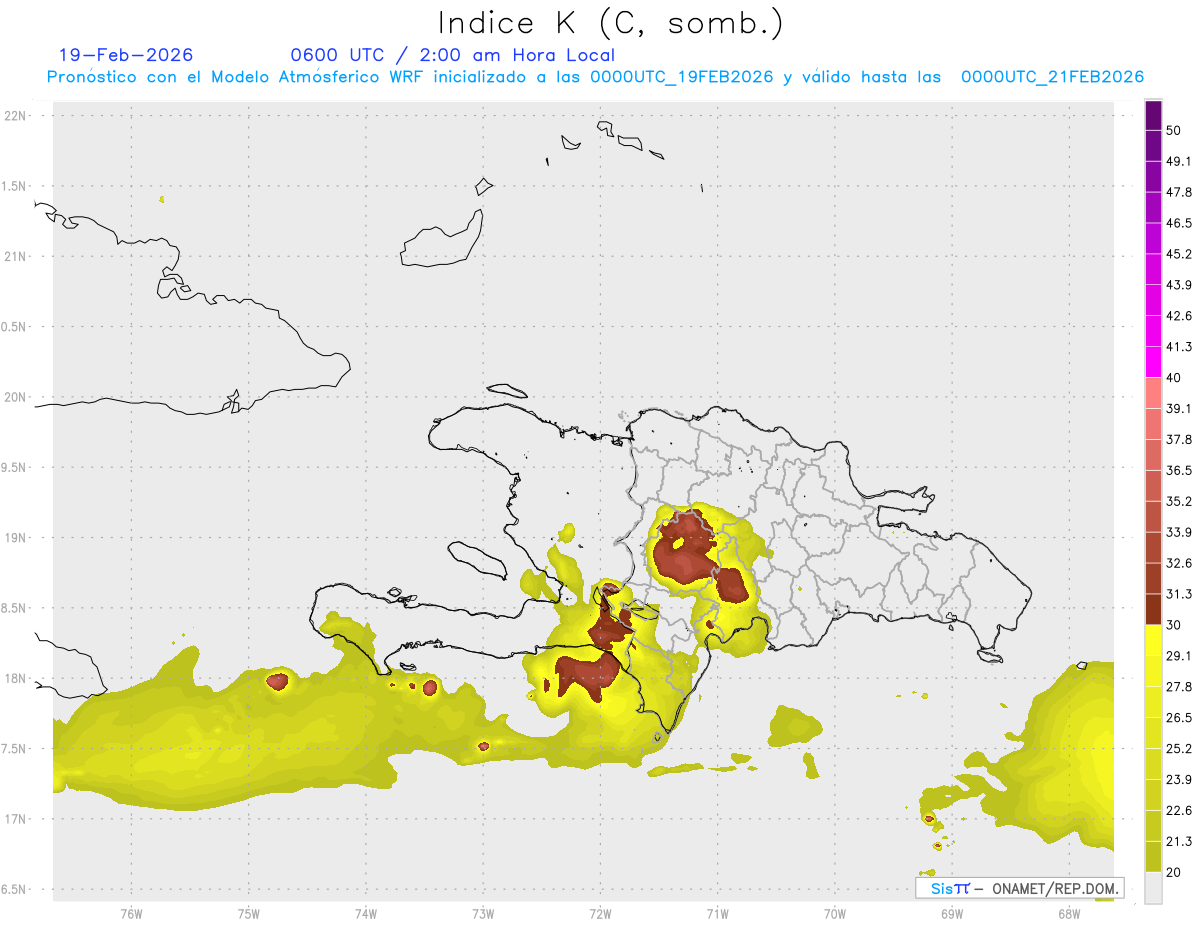Click the "73W" longitude label
This screenshot has height=927, width=1200.
tap(483, 914)
